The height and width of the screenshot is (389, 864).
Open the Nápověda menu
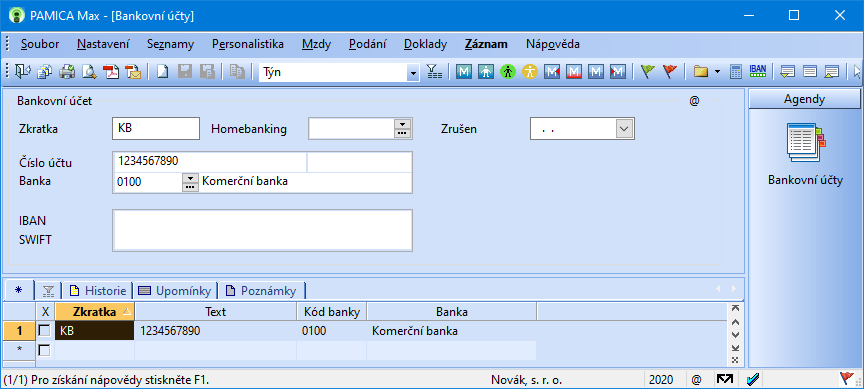click(x=553, y=44)
